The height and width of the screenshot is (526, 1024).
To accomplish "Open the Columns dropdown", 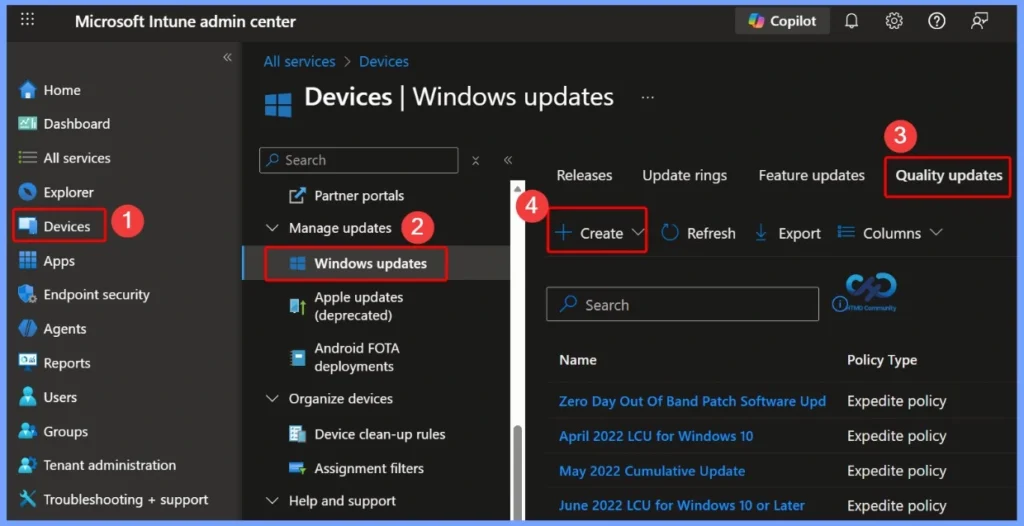I will click(x=890, y=233).
